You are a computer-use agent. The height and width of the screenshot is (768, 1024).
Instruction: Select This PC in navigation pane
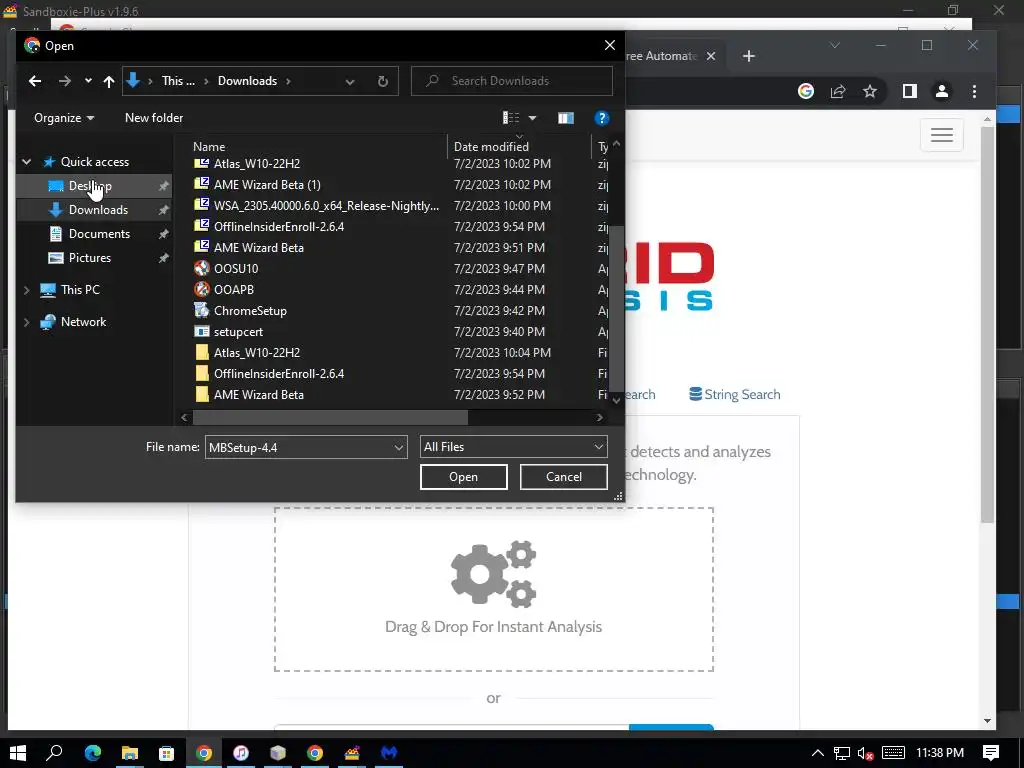80,290
